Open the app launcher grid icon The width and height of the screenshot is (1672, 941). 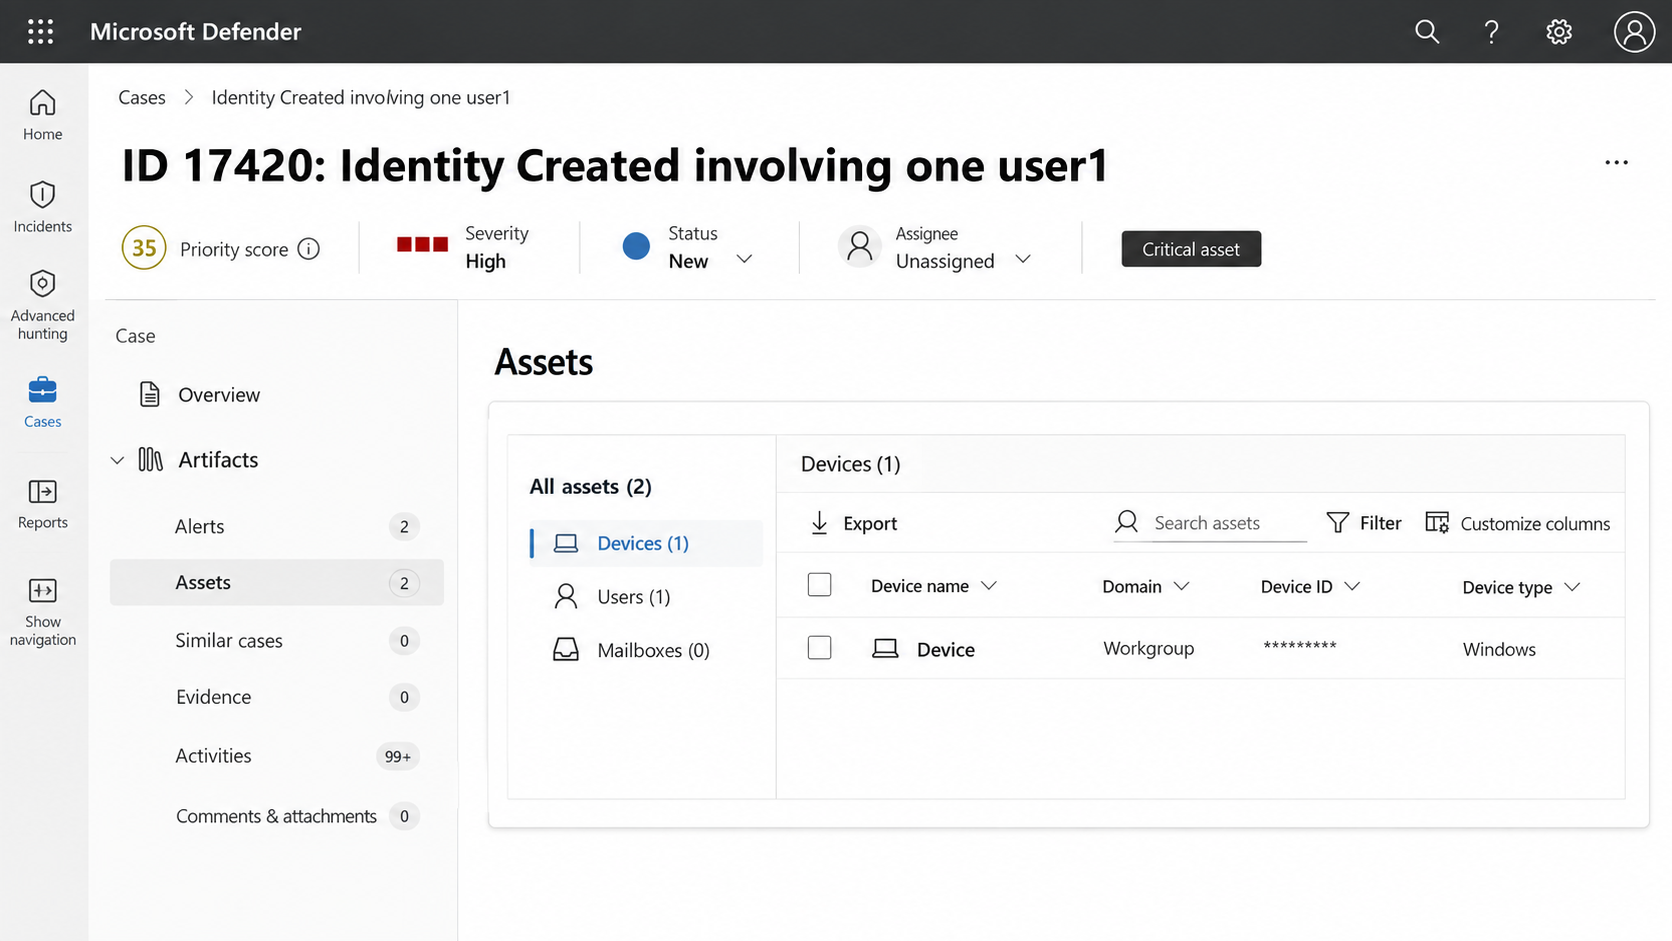click(x=40, y=32)
